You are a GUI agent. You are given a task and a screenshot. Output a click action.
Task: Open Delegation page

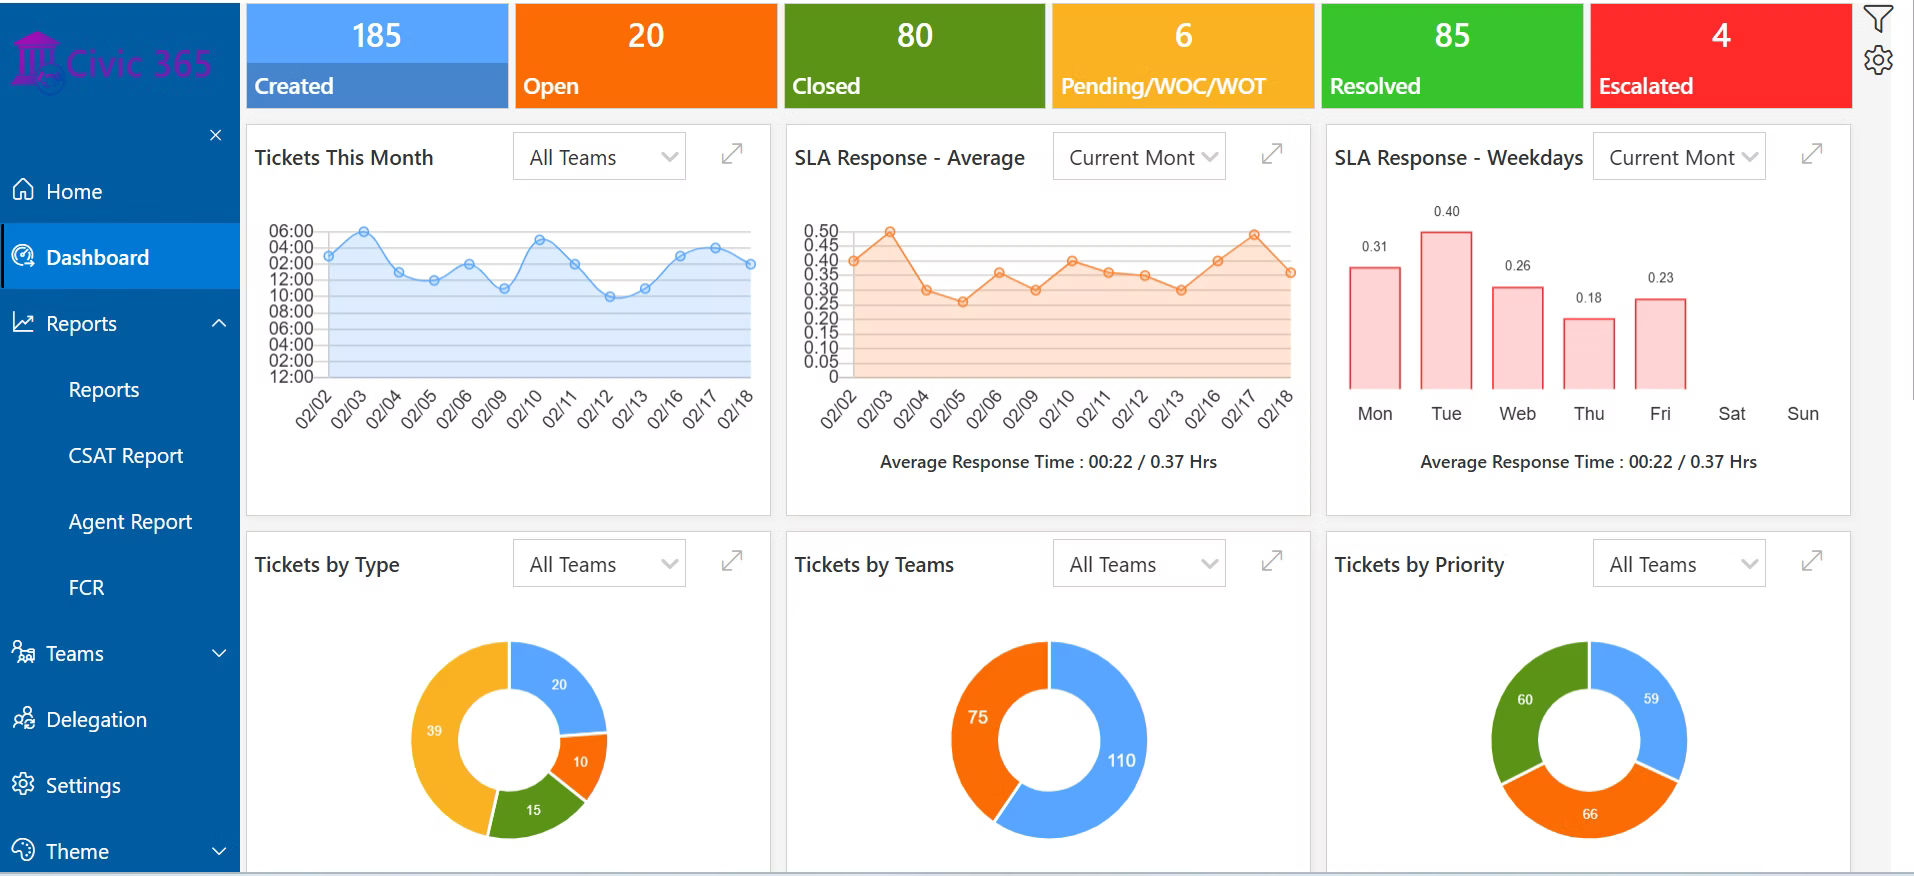pos(120,719)
